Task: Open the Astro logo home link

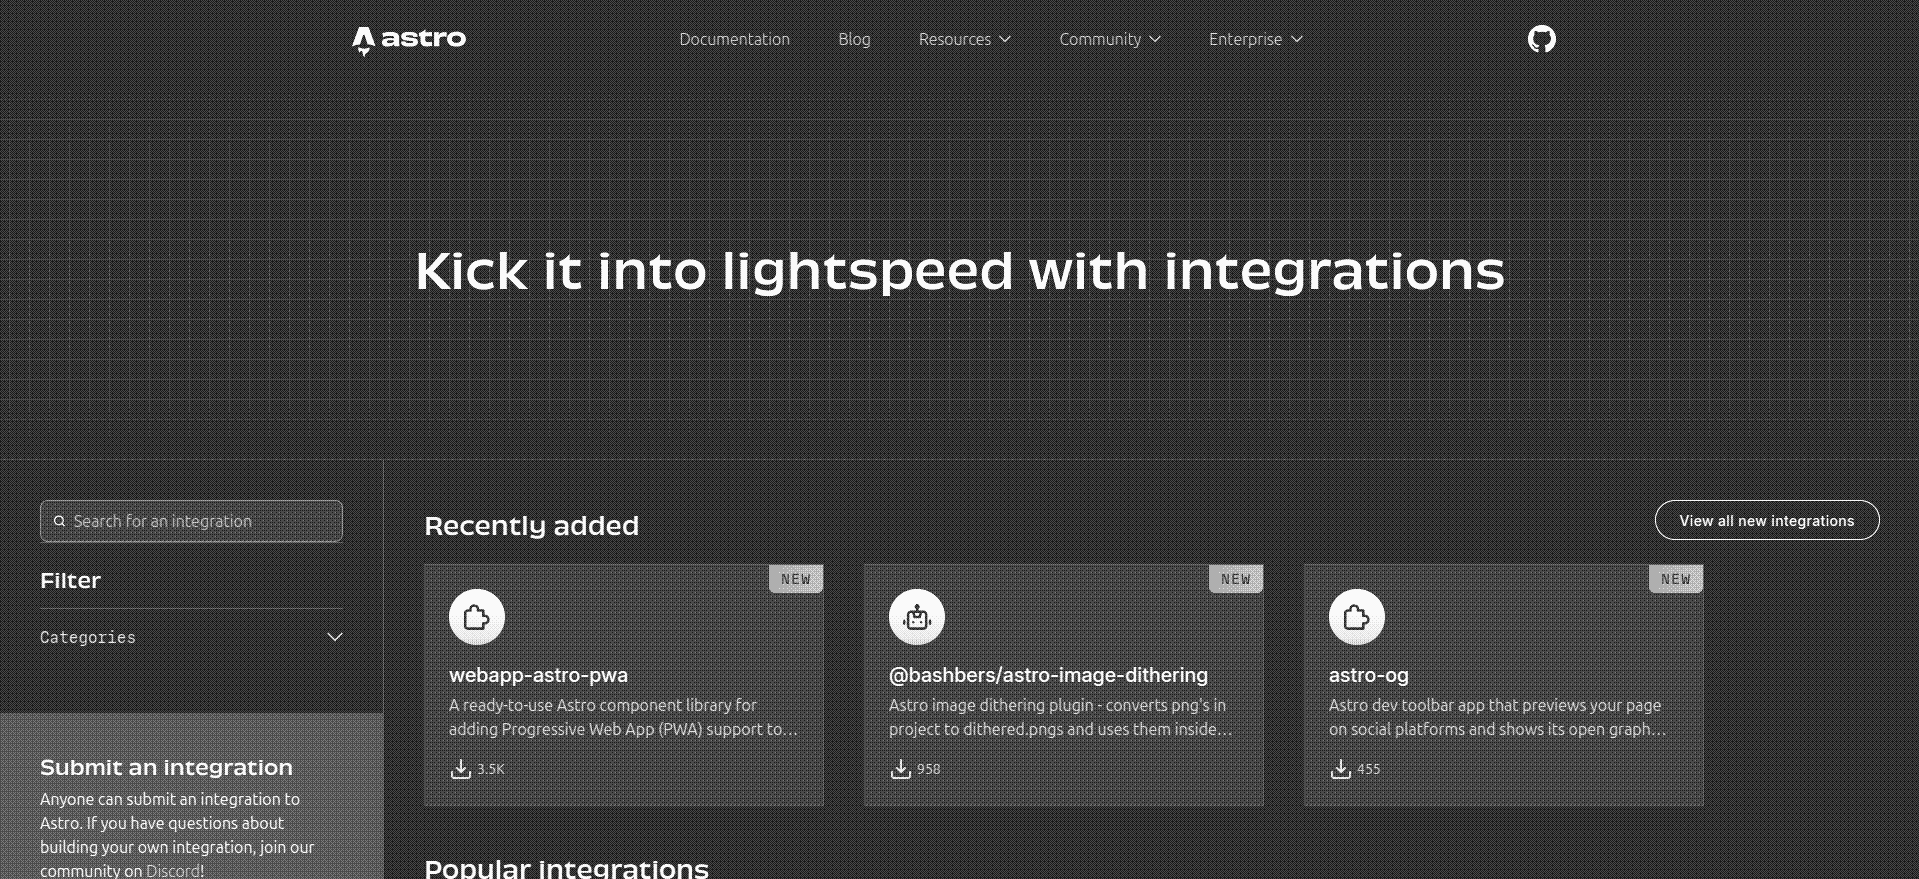Action: [x=409, y=40]
